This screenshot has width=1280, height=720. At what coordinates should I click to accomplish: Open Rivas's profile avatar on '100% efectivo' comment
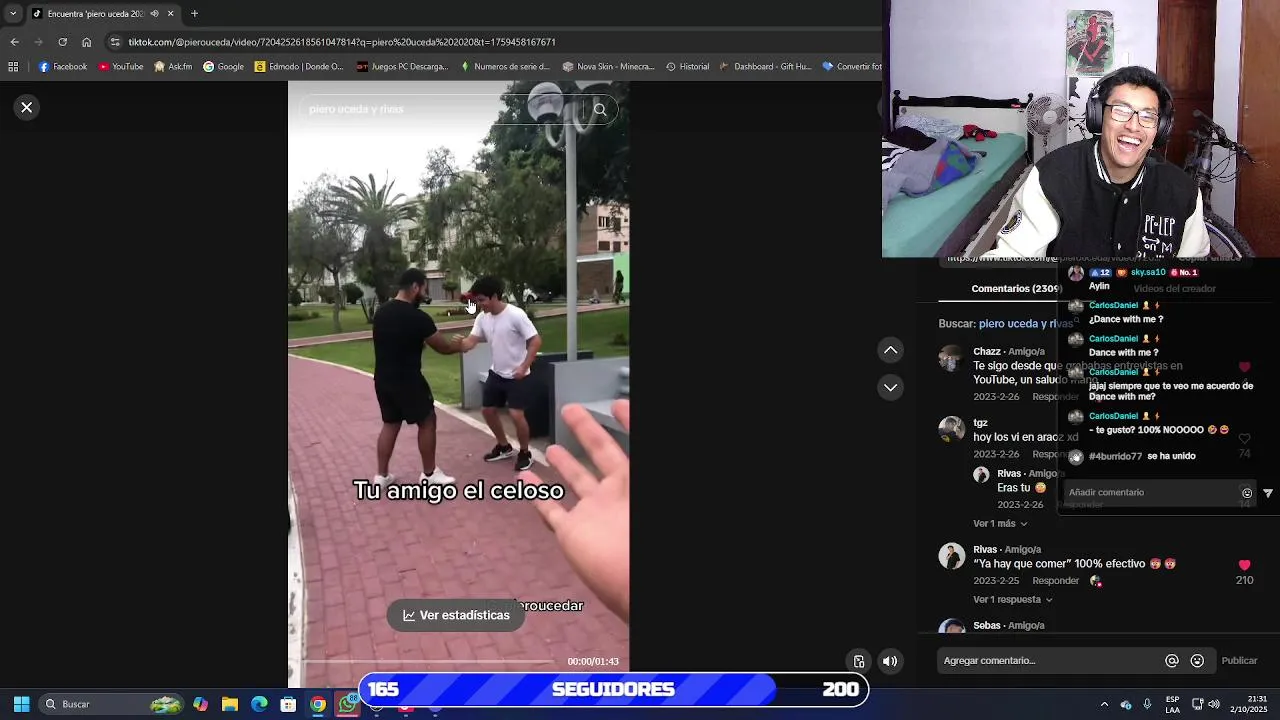951,556
